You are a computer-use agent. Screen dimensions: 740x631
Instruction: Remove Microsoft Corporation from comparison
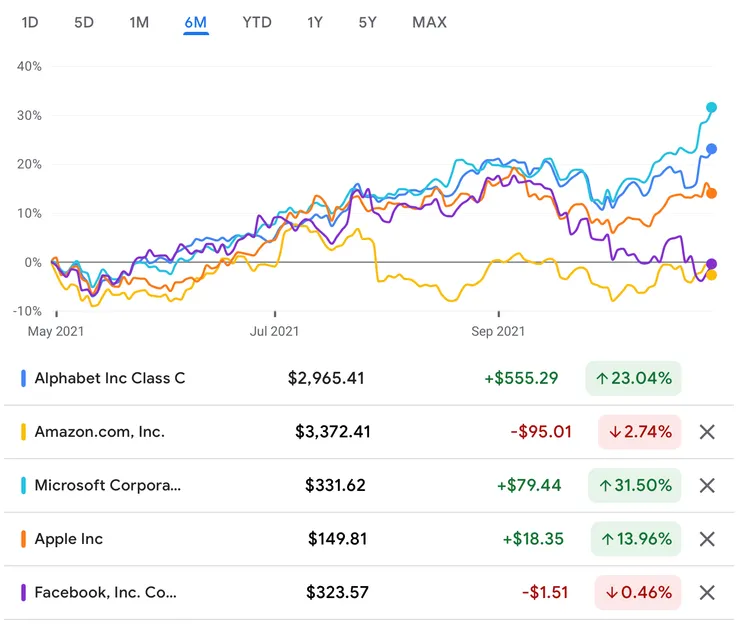click(707, 485)
